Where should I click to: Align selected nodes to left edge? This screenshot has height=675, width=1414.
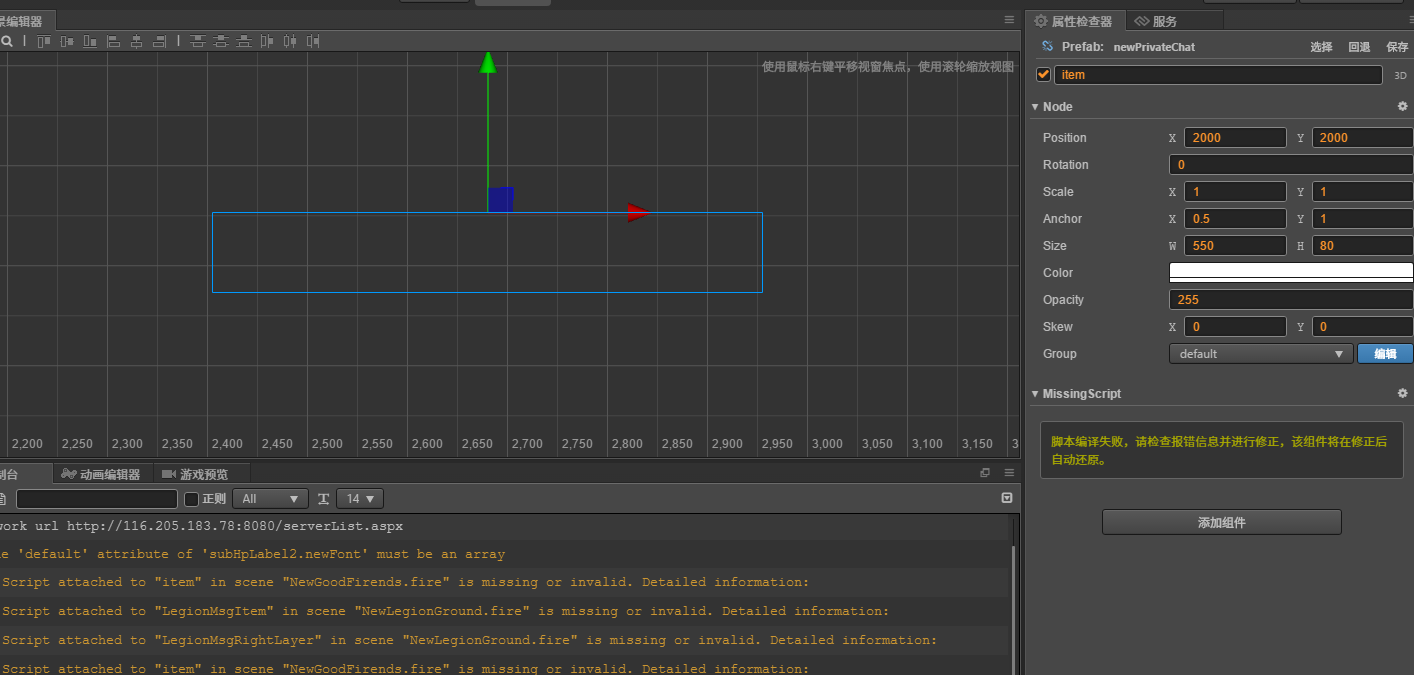tap(113, 41)
